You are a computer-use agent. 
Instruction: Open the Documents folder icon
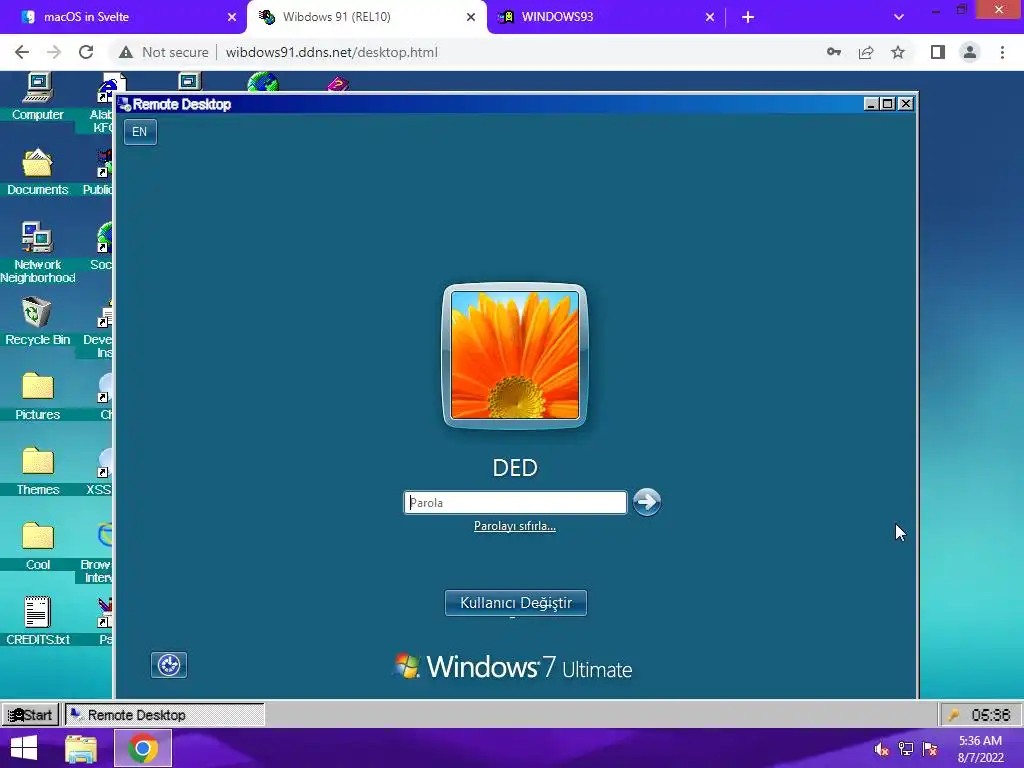(x=37, y=171)
